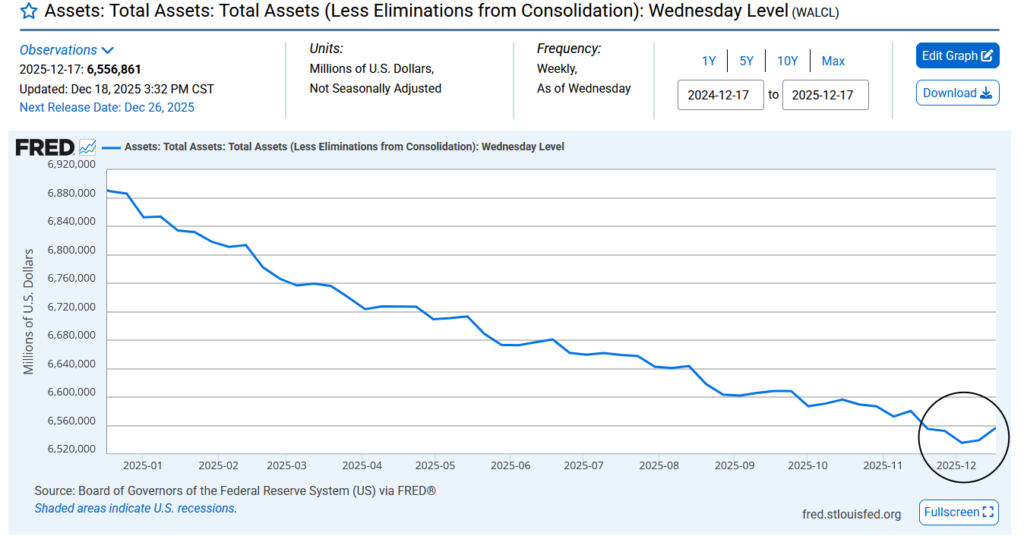Screen dimensions: 1024x536
Task: Click the As of Wednesday frequency text
Action: [584, 88]
